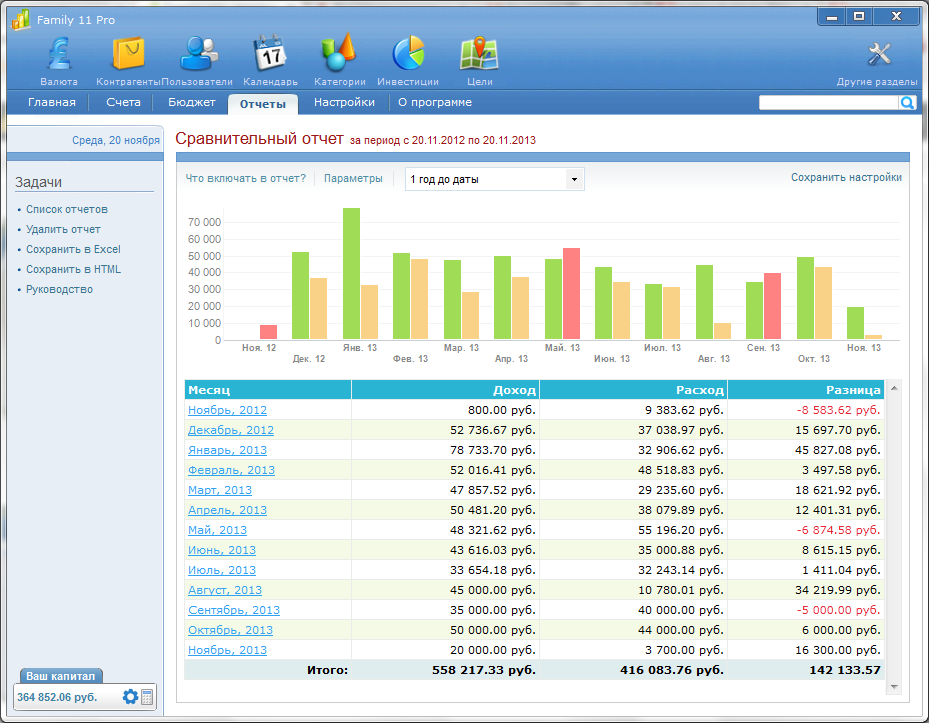Viewport: 929px width, 723px height.
Task: Open the Настройки tab
Action: click(344, 103)
